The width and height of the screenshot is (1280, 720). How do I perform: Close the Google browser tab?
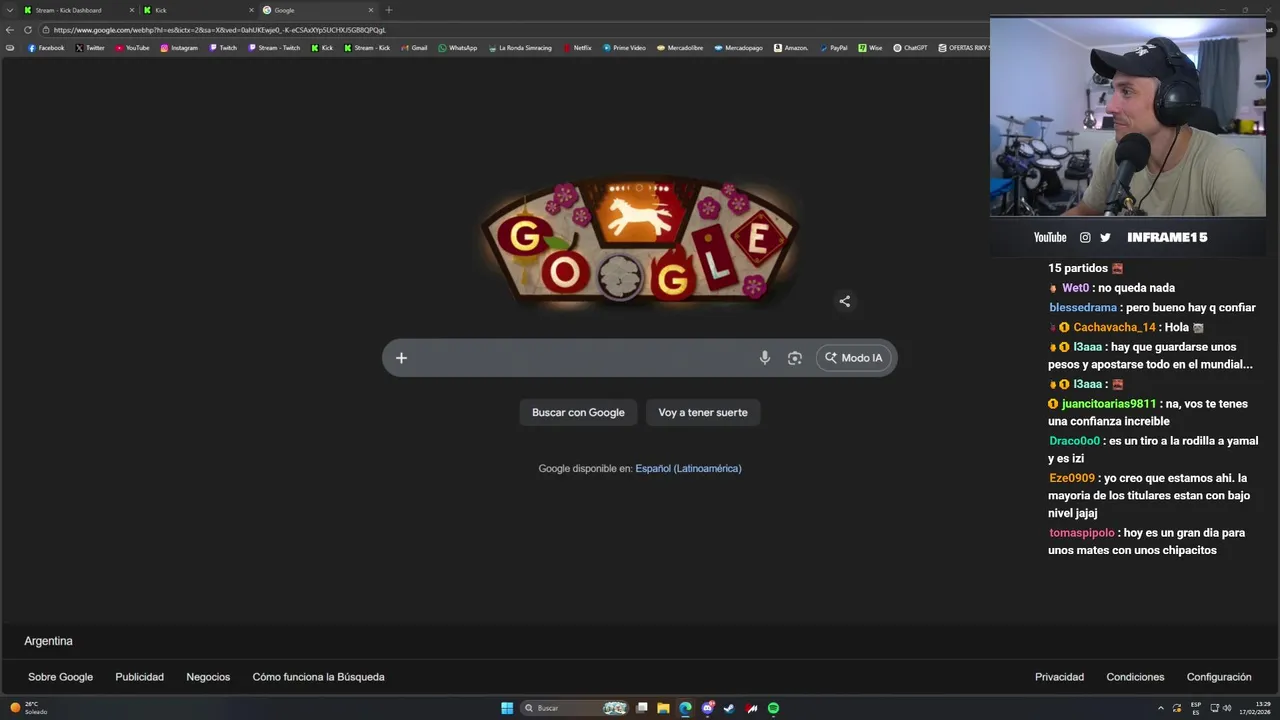click(371, 10)
